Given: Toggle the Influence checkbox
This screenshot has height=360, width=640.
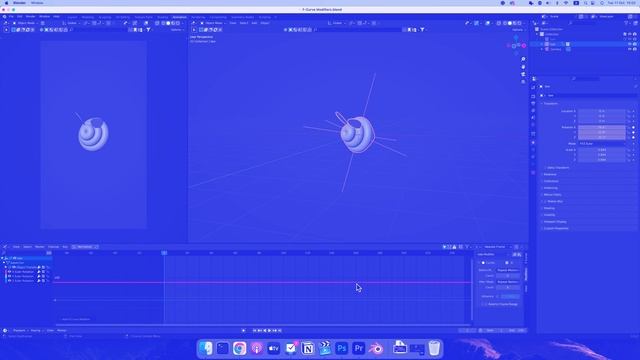Looking at the screenshot, I should 498,297.
